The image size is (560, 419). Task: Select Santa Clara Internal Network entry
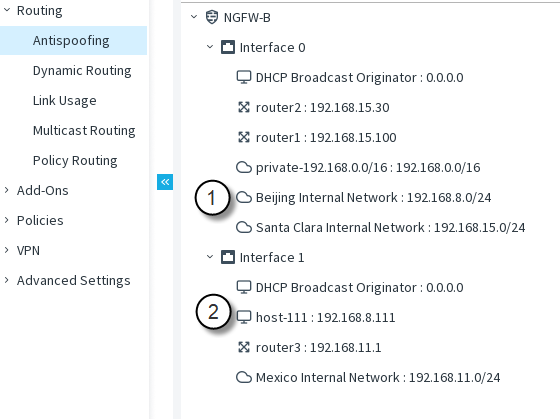[381, 228]
